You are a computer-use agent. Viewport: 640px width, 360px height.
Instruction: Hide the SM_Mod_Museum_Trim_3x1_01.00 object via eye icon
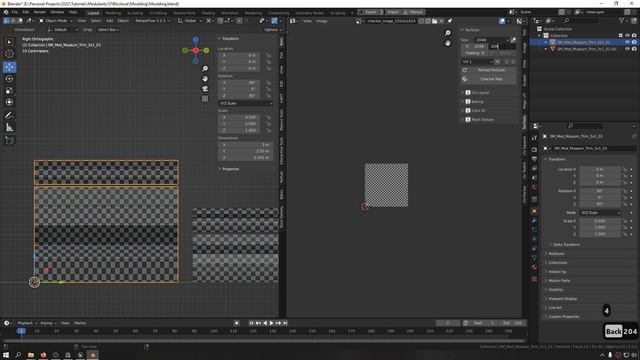click(x=627, y=49)
